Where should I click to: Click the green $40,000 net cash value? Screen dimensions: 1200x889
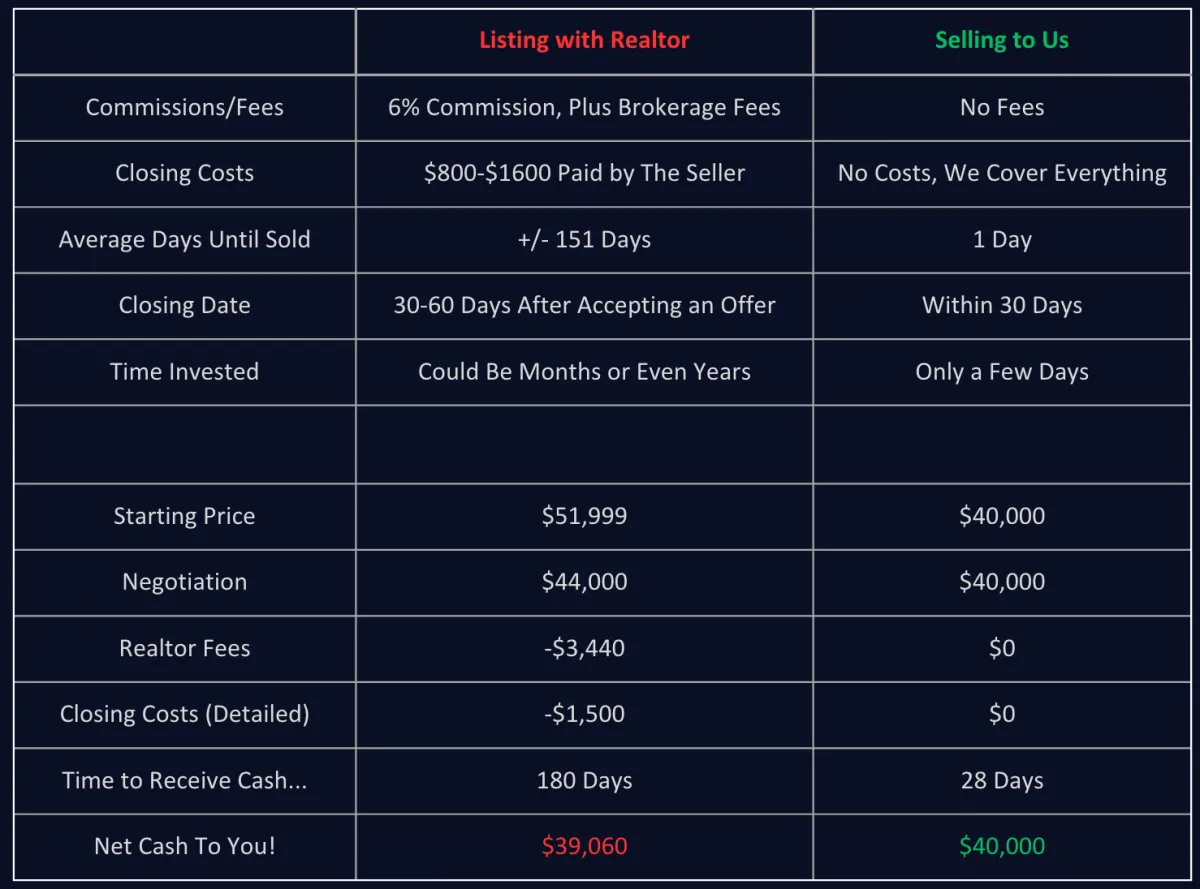click(x=1002, y=846)
